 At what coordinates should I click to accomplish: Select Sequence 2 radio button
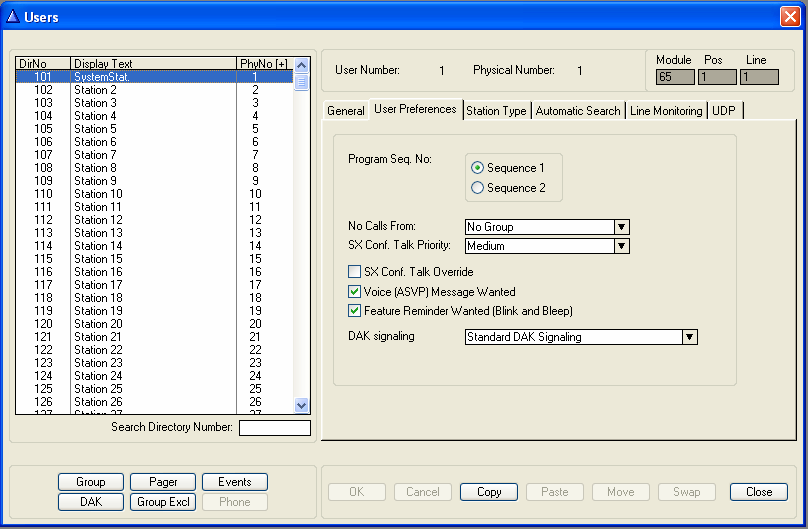(478, 187)
